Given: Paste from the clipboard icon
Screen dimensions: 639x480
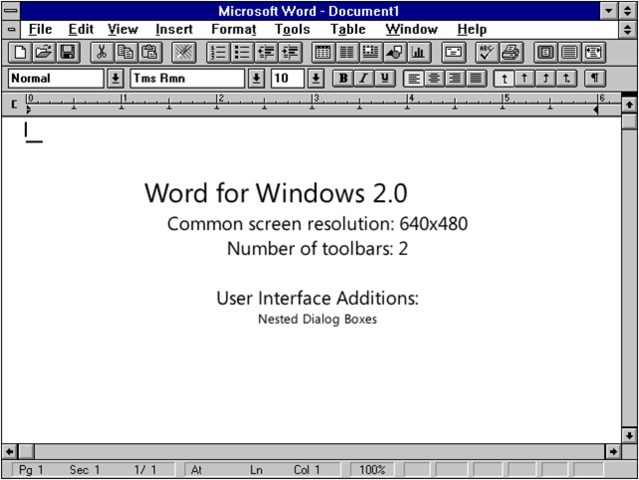Looking at the screenshot, I should [150, 53].
